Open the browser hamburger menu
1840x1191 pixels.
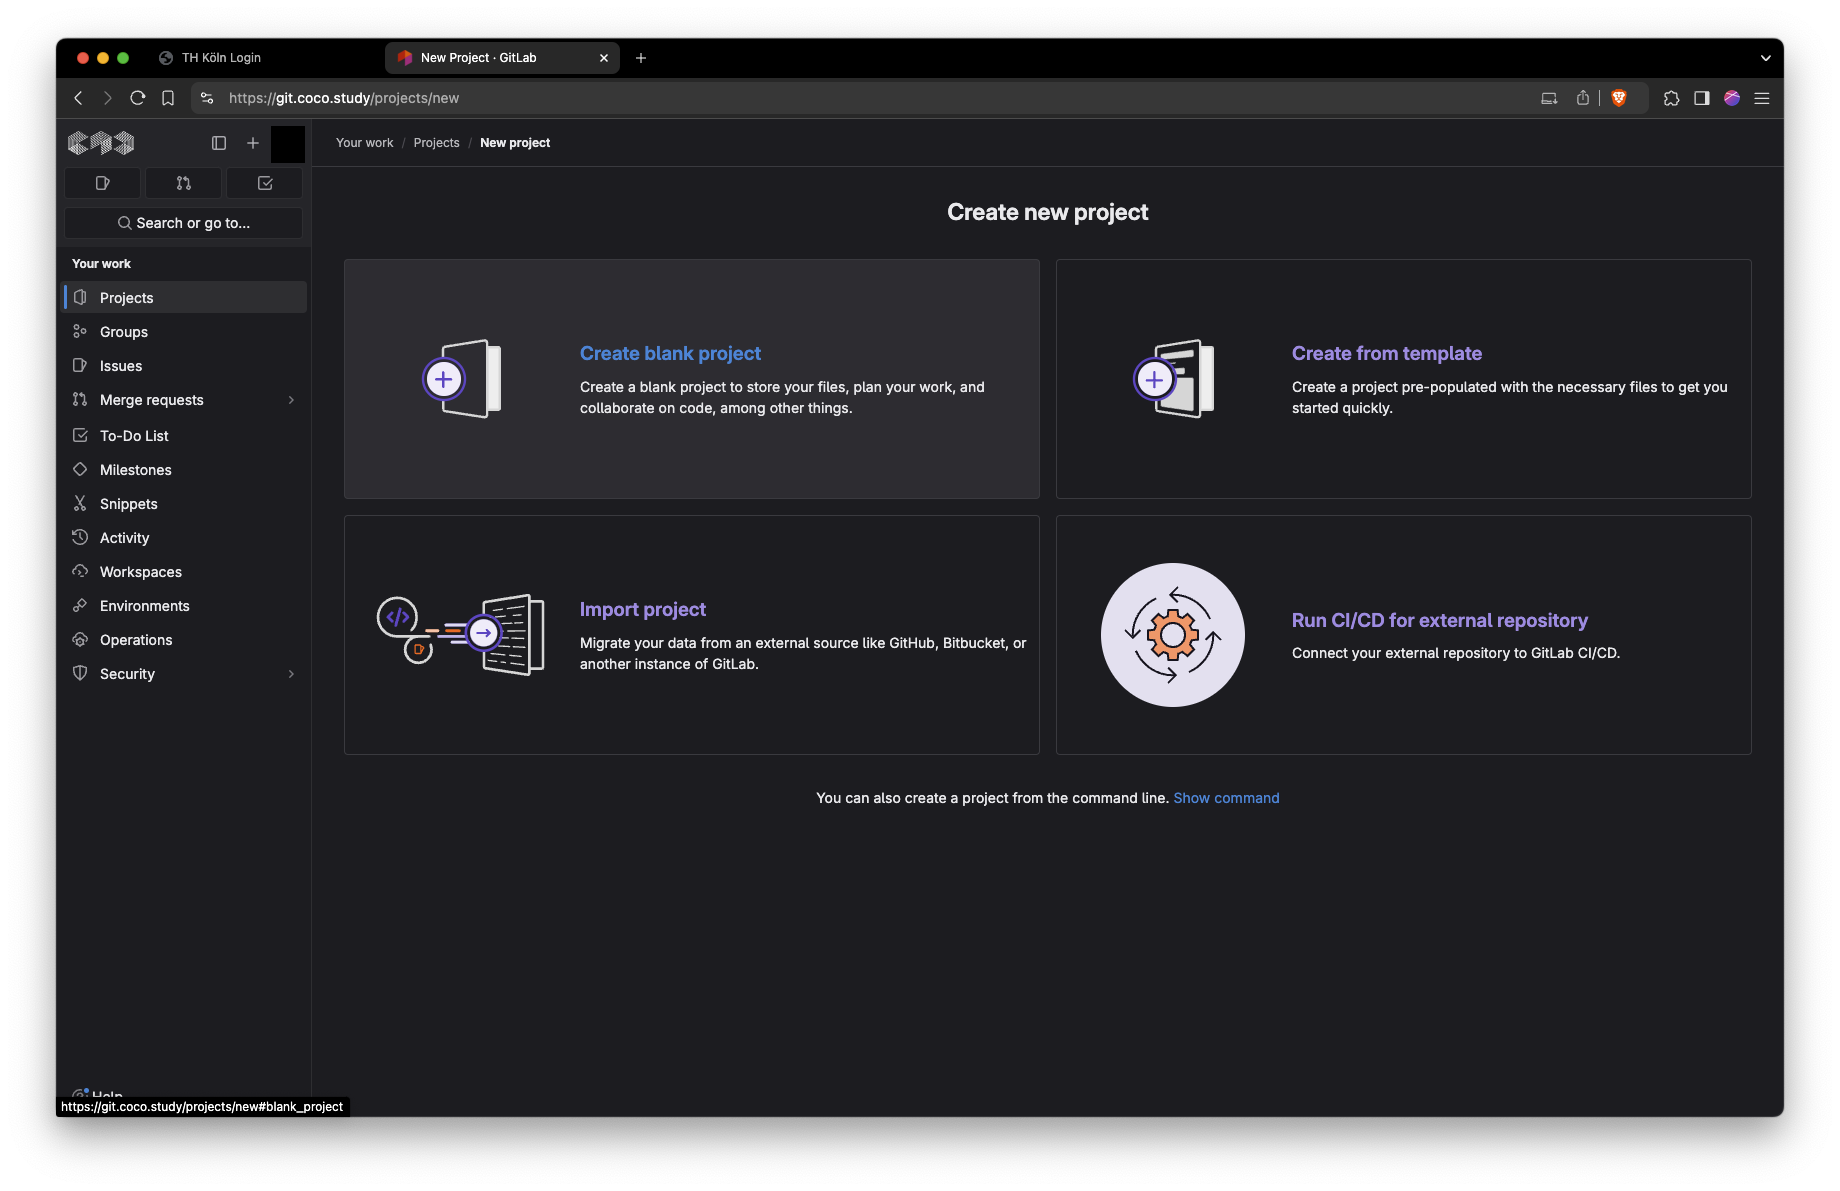(1762, 98)
